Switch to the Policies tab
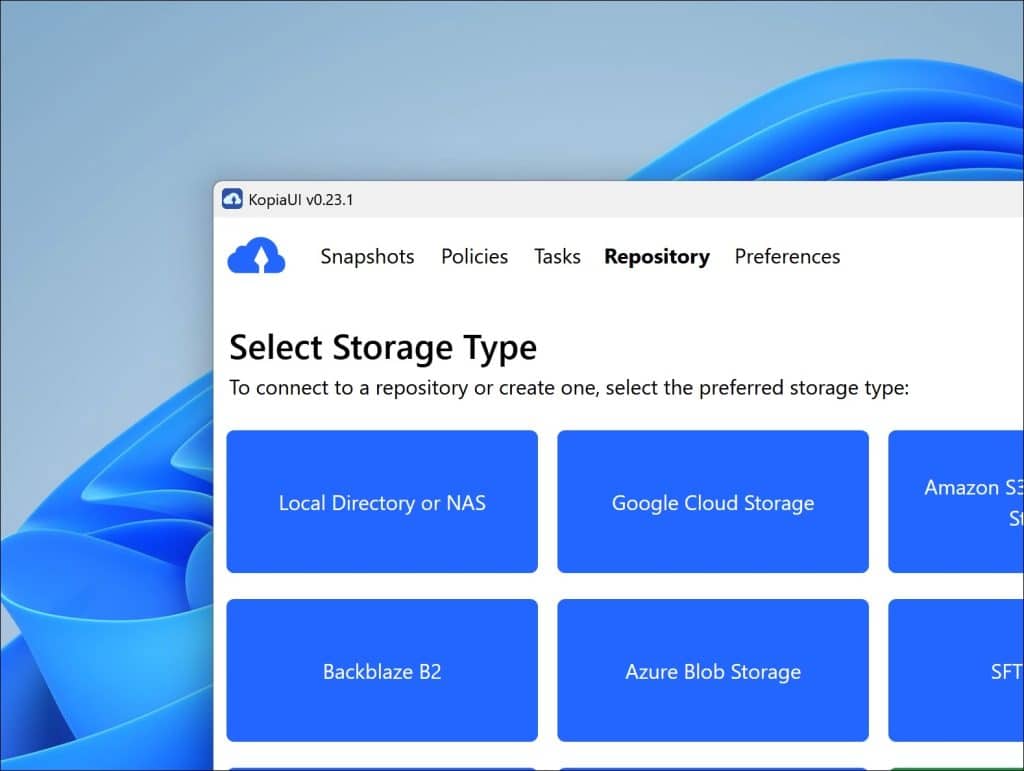Image resolution: width=1024 pixels, height=771 pixels. click(474, 257)
